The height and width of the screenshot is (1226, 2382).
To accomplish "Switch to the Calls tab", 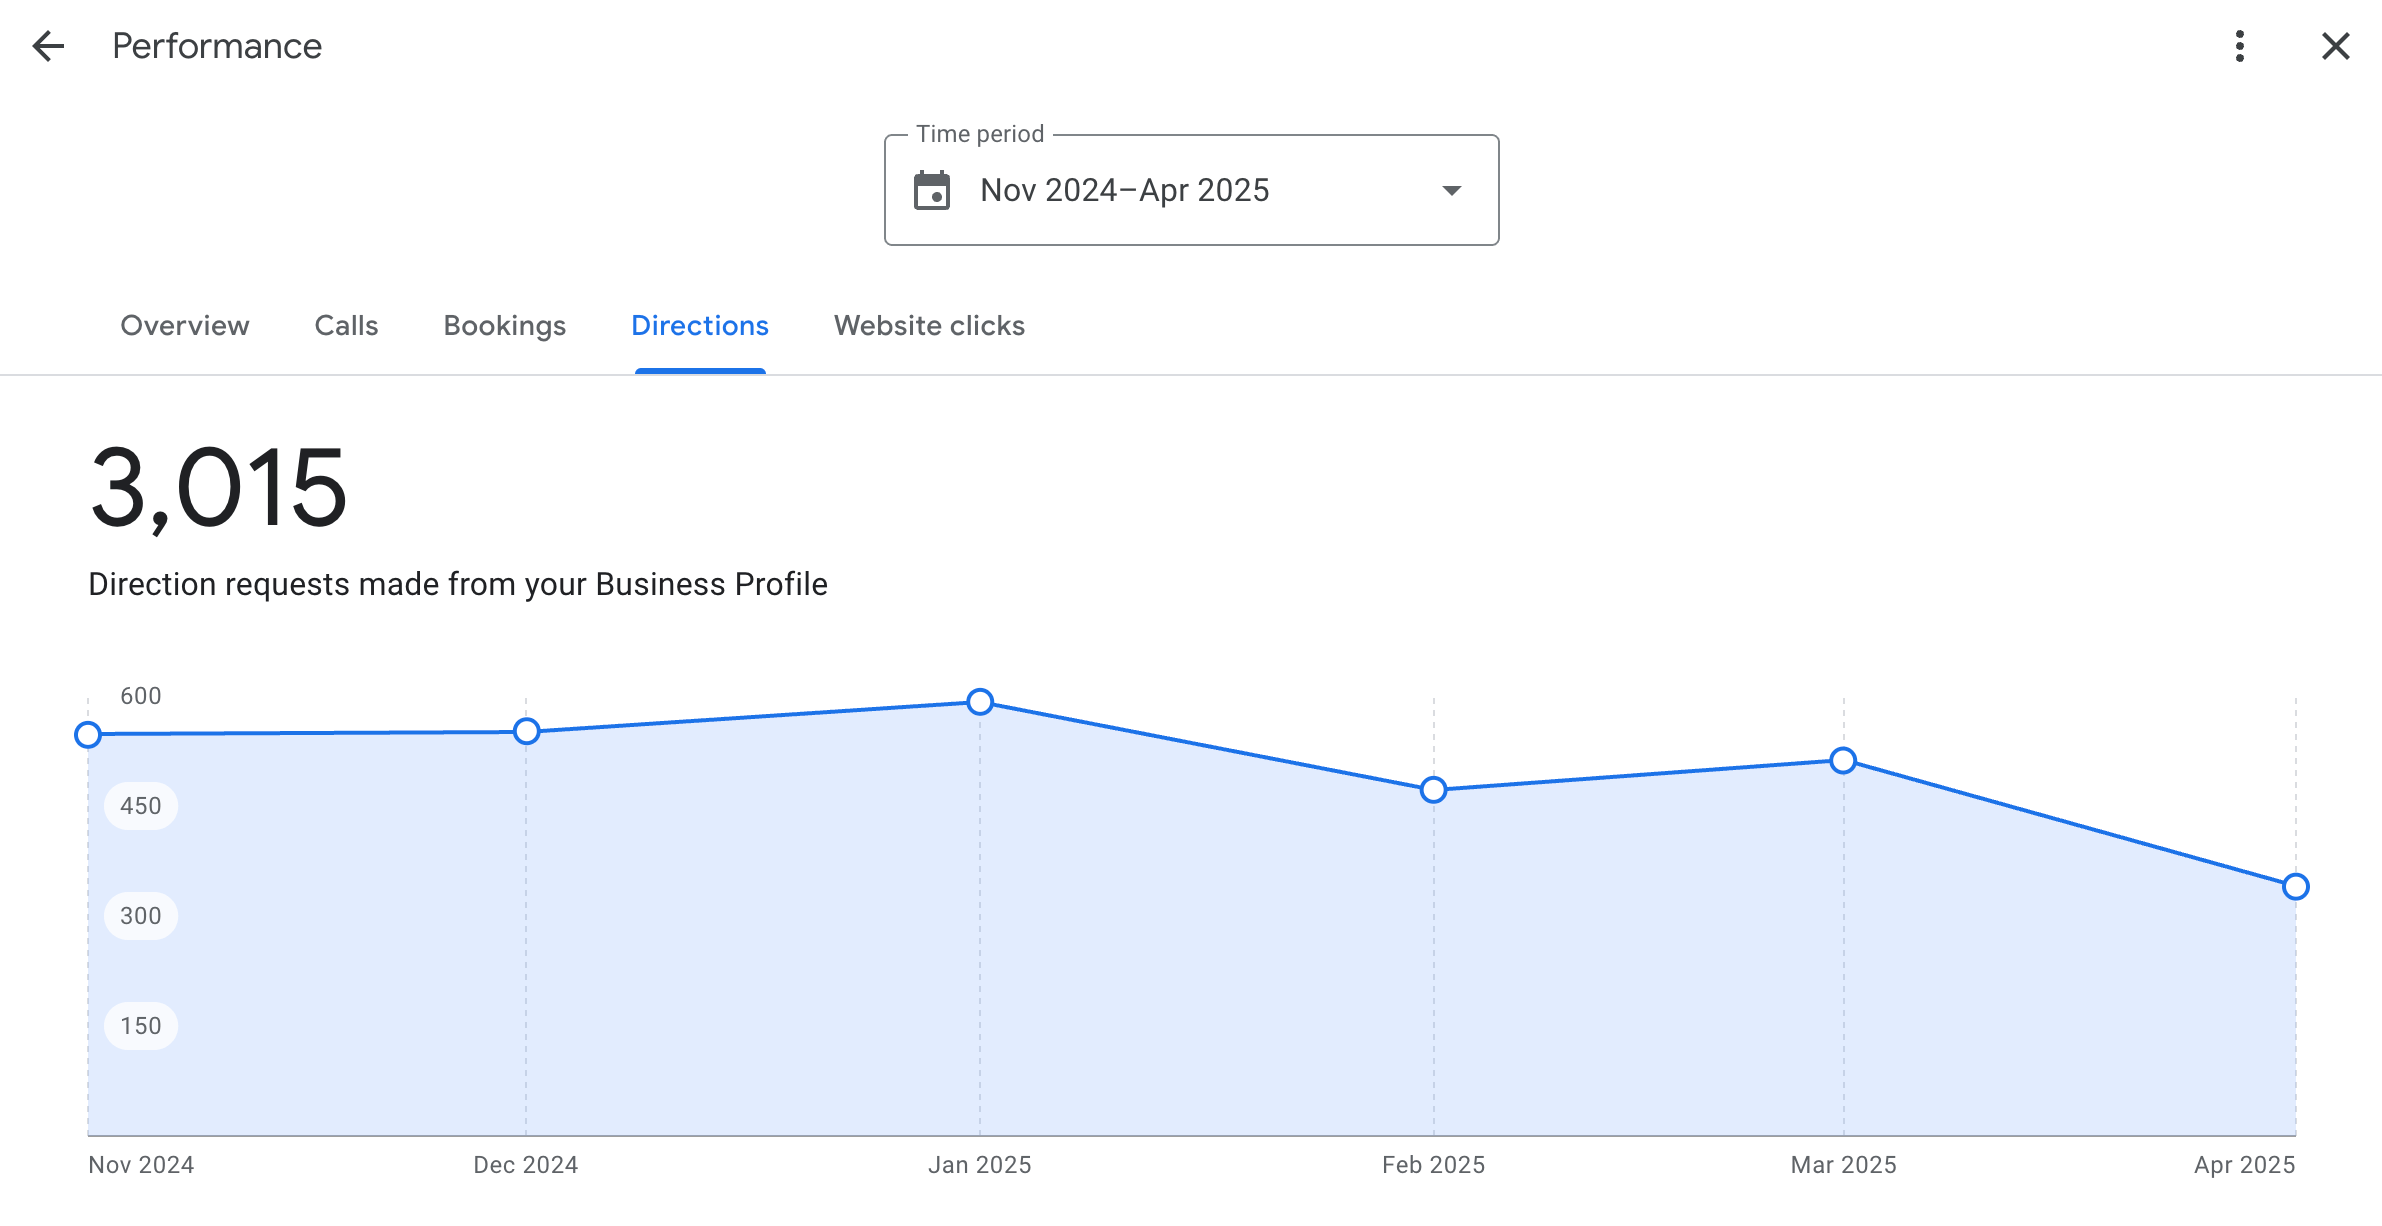I will (346, 326).
